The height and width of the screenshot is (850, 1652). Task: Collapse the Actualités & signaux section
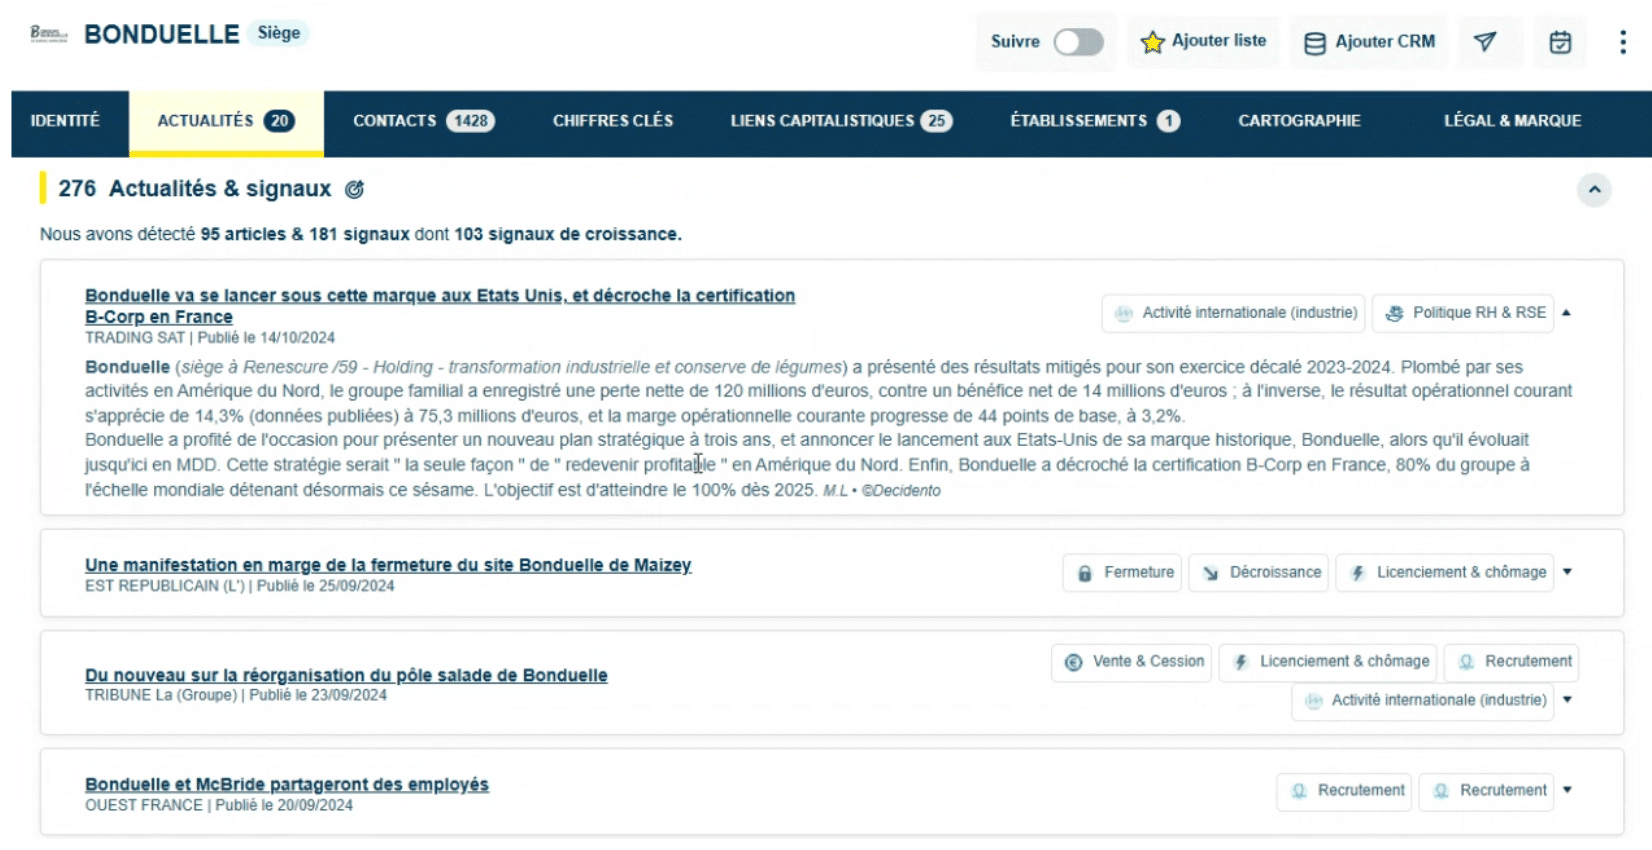[1594, 189]
